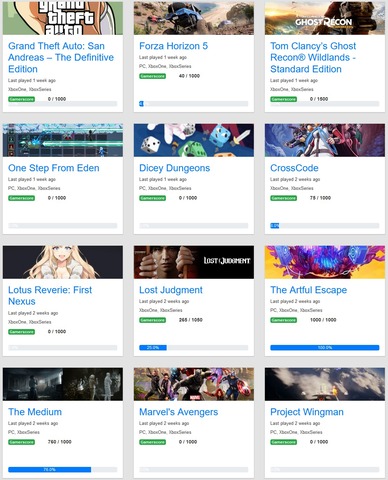Open Lotus Reverie: First Nexus link
Screen dimensions: 388x480
pos(50,295)
